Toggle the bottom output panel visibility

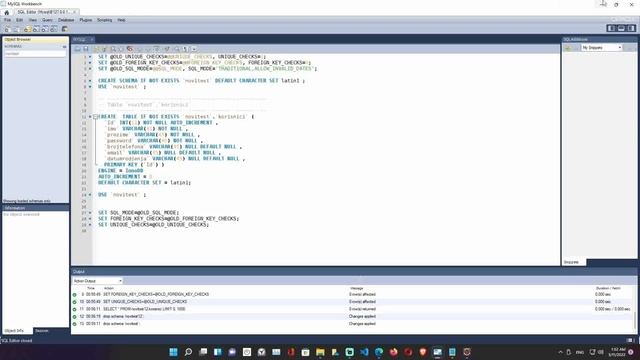pyautogui.click(x=621, y=28)
